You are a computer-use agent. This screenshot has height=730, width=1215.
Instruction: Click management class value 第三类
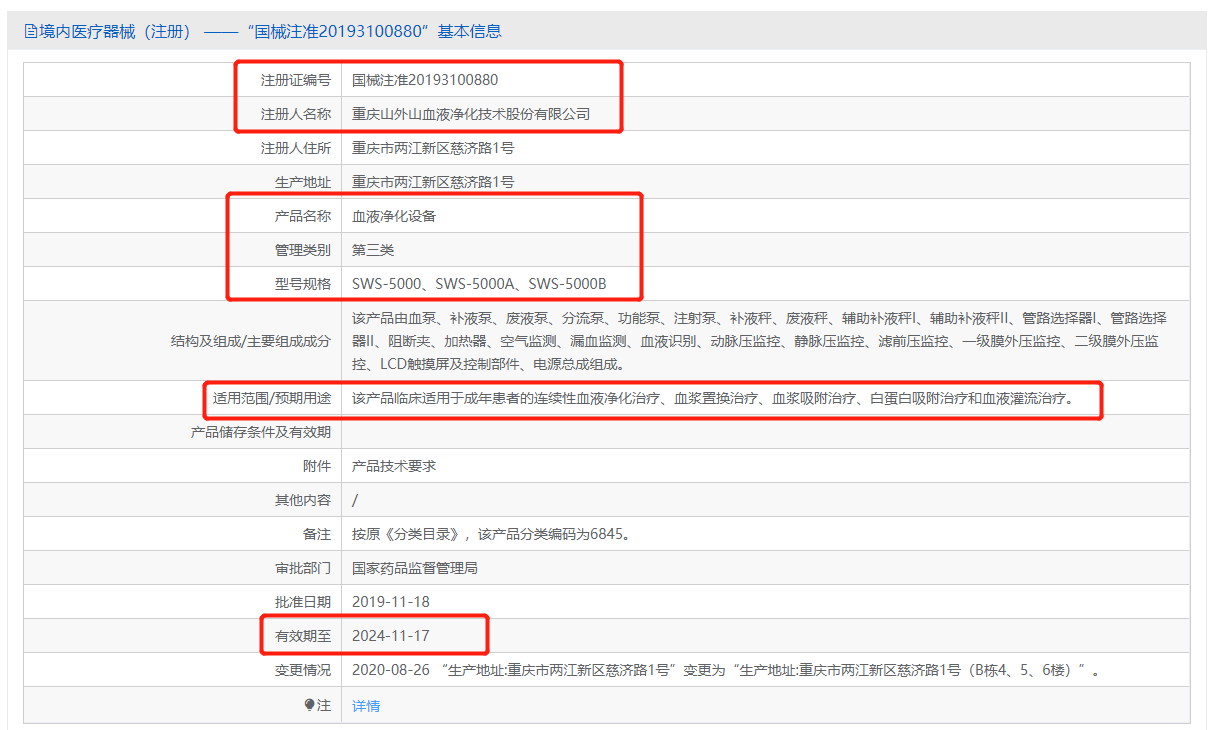pyautogui.click(x=373, y=250)
